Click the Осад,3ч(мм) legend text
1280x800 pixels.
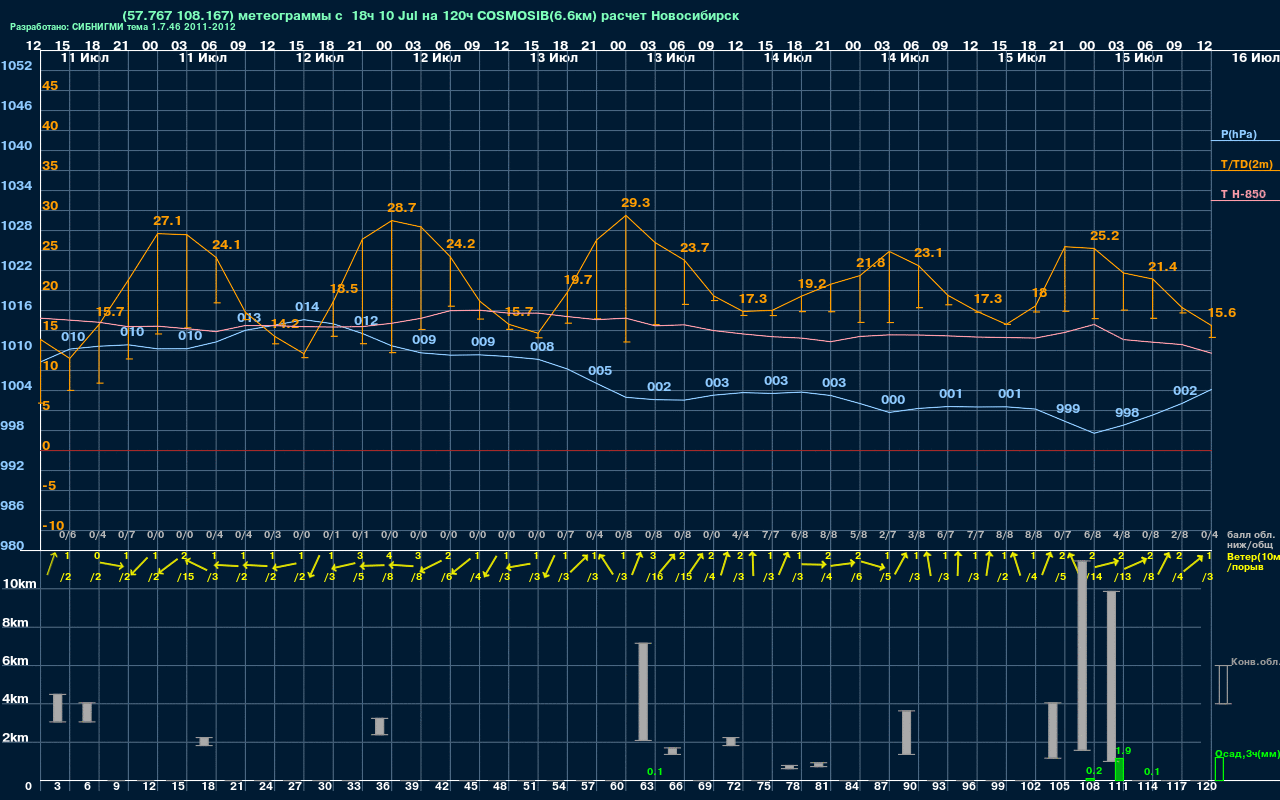[x=1247, y=753]
